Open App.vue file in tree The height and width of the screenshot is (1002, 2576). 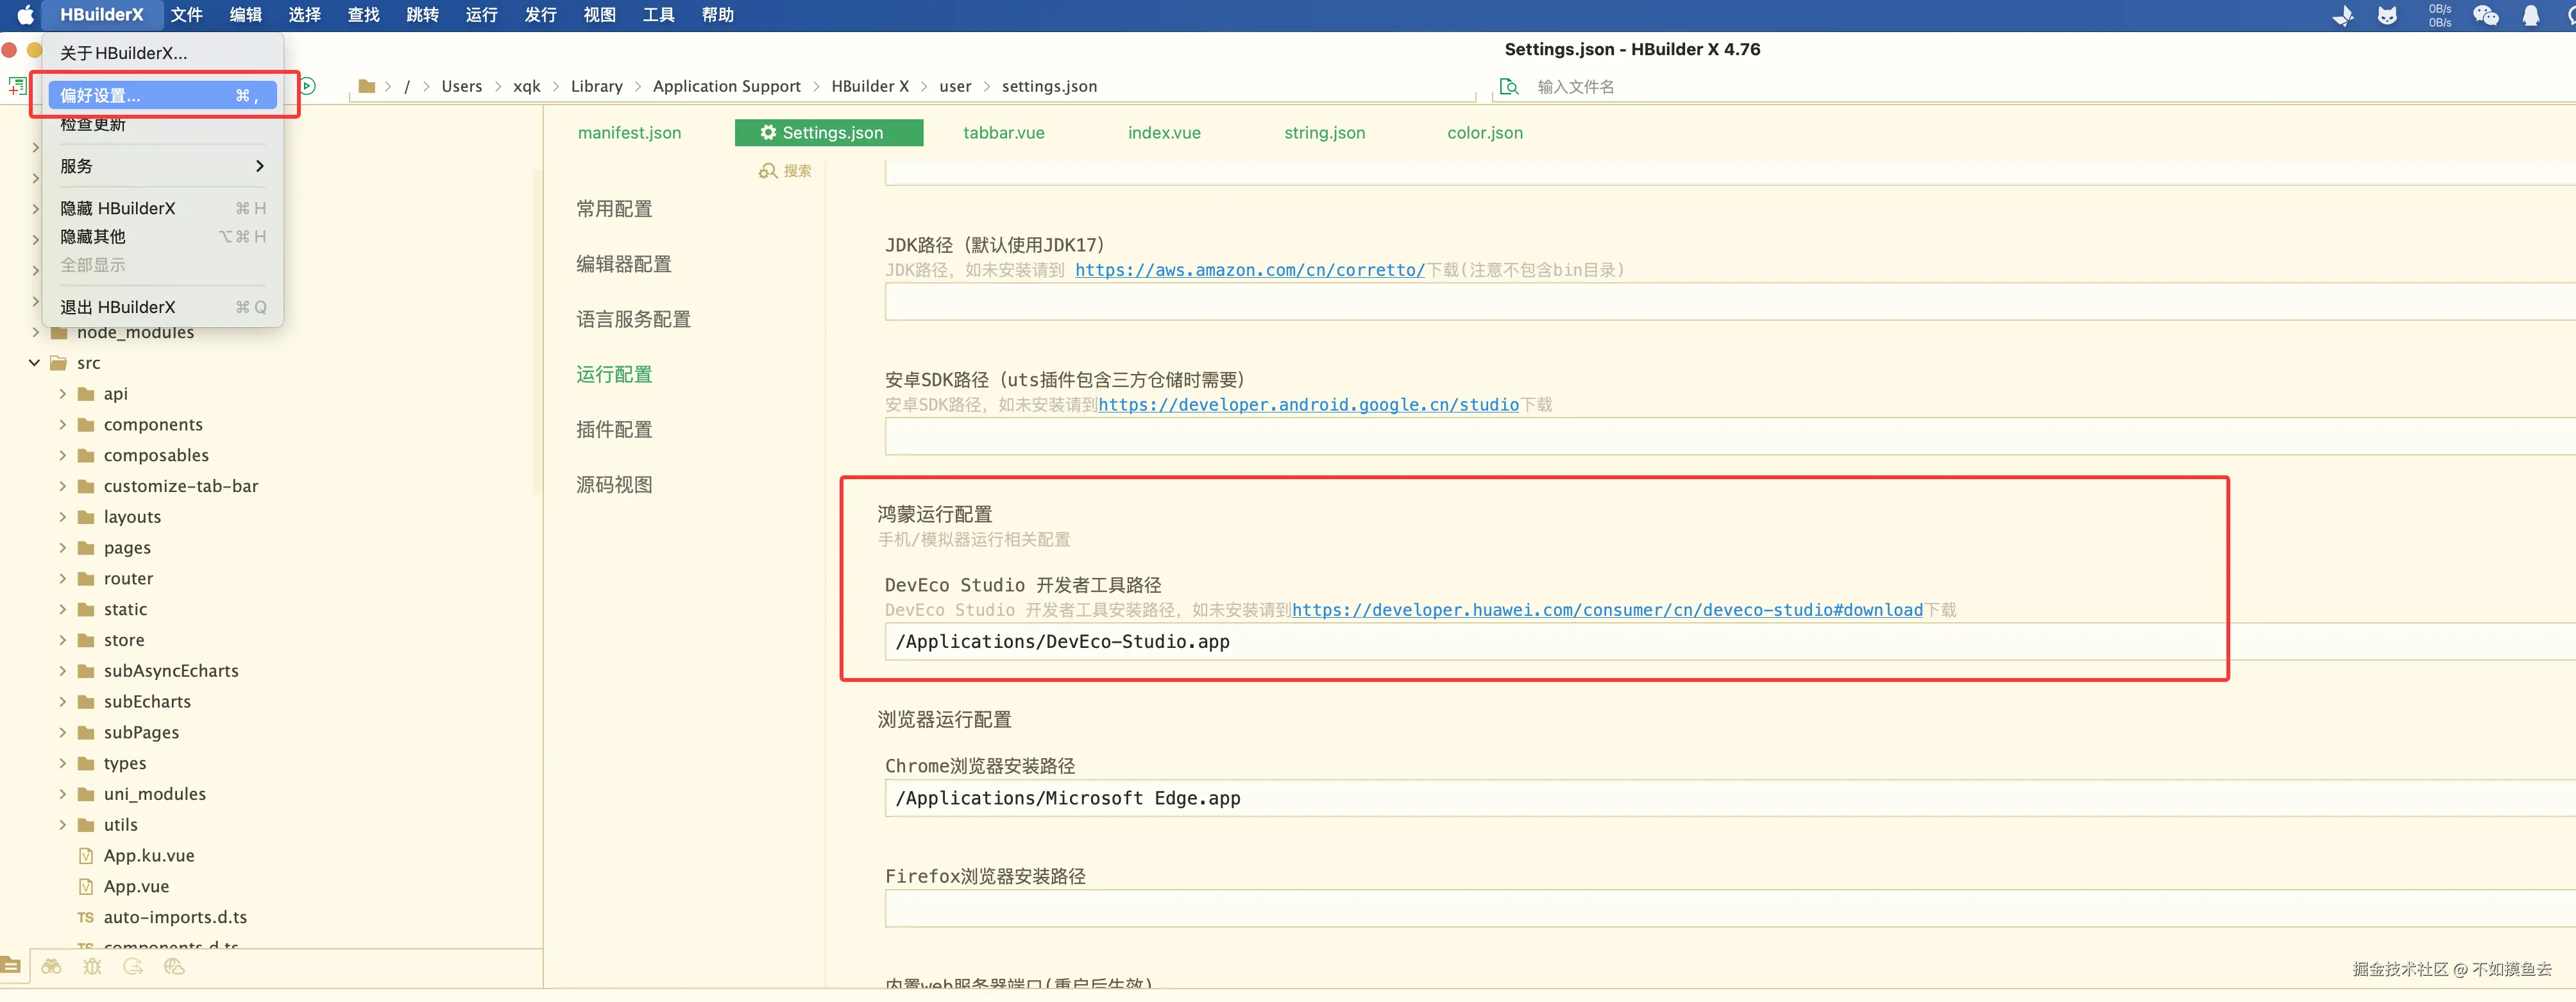[136, 887]
